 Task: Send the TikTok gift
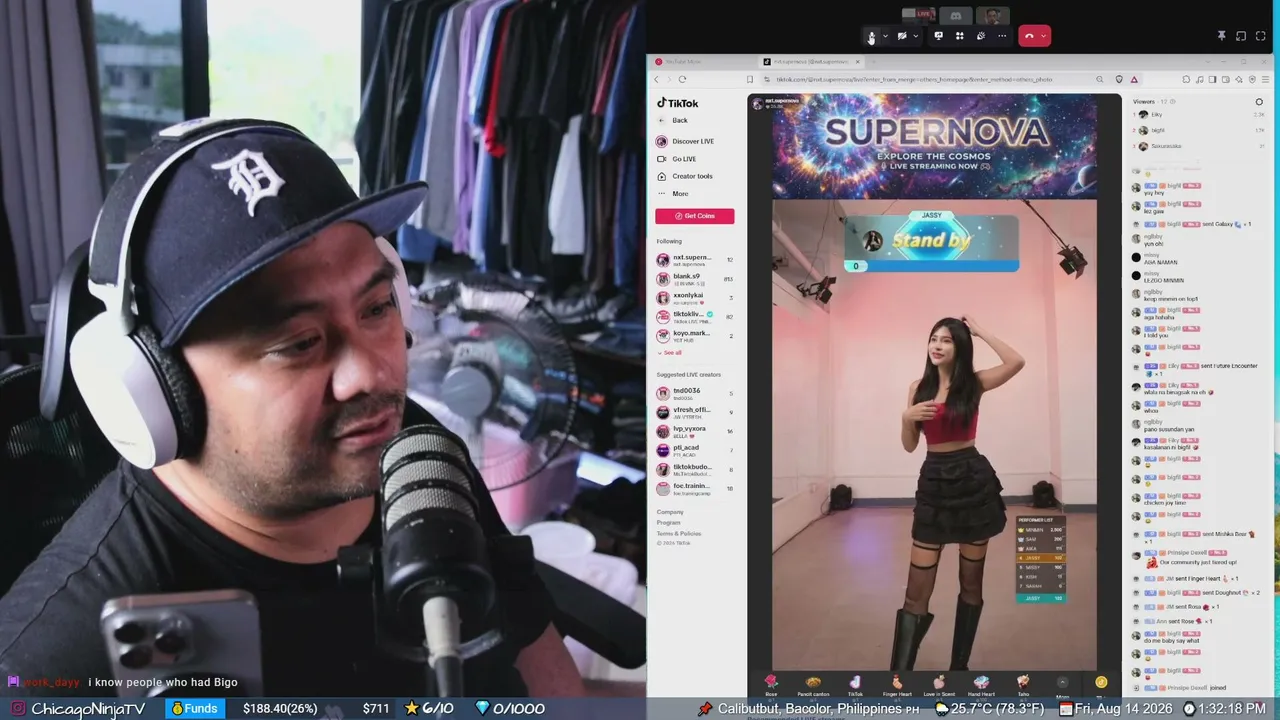click(855, 685)
